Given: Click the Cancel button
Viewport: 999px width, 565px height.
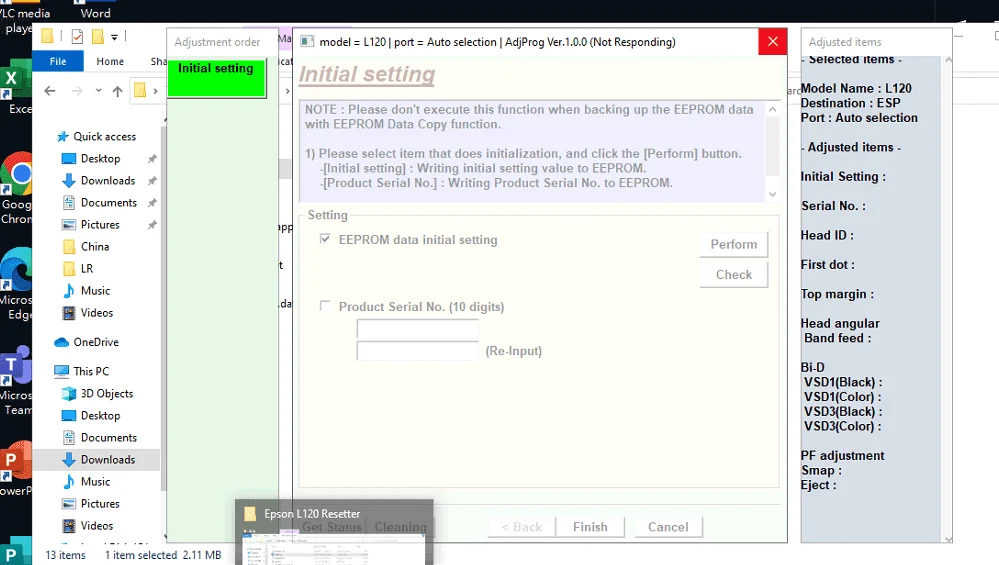Looking at the screenshot, I should point(668,527).
